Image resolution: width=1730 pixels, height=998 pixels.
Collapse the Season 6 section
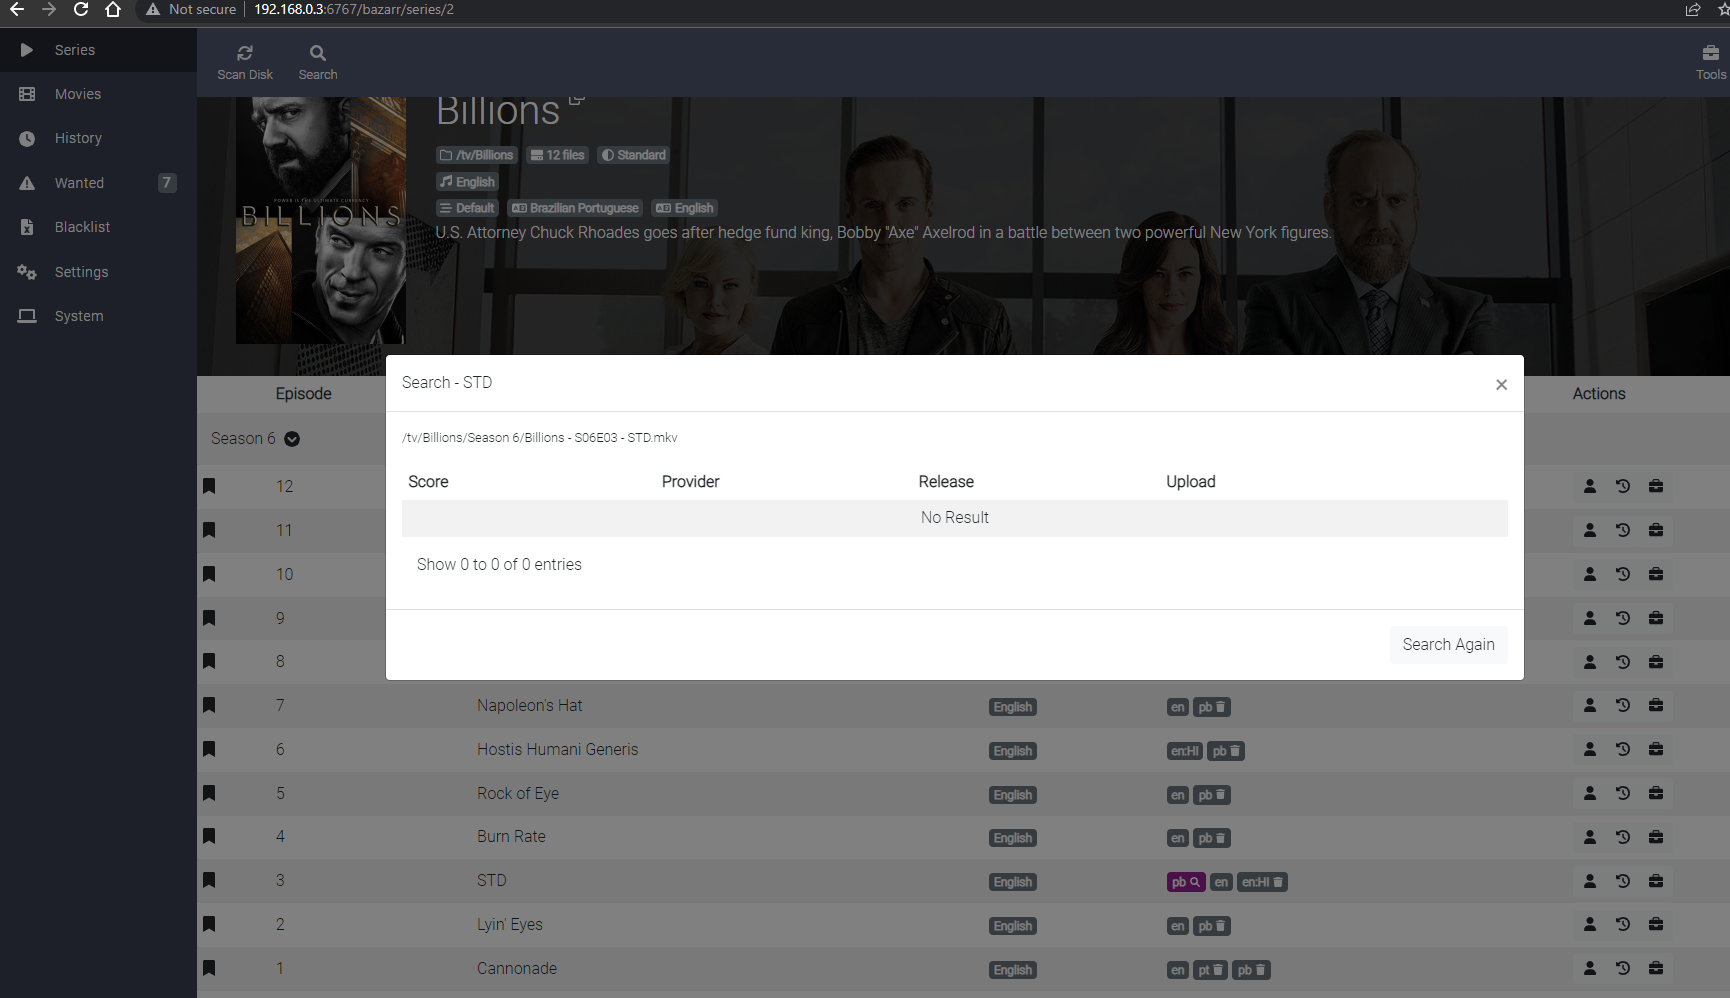[292, 439]
